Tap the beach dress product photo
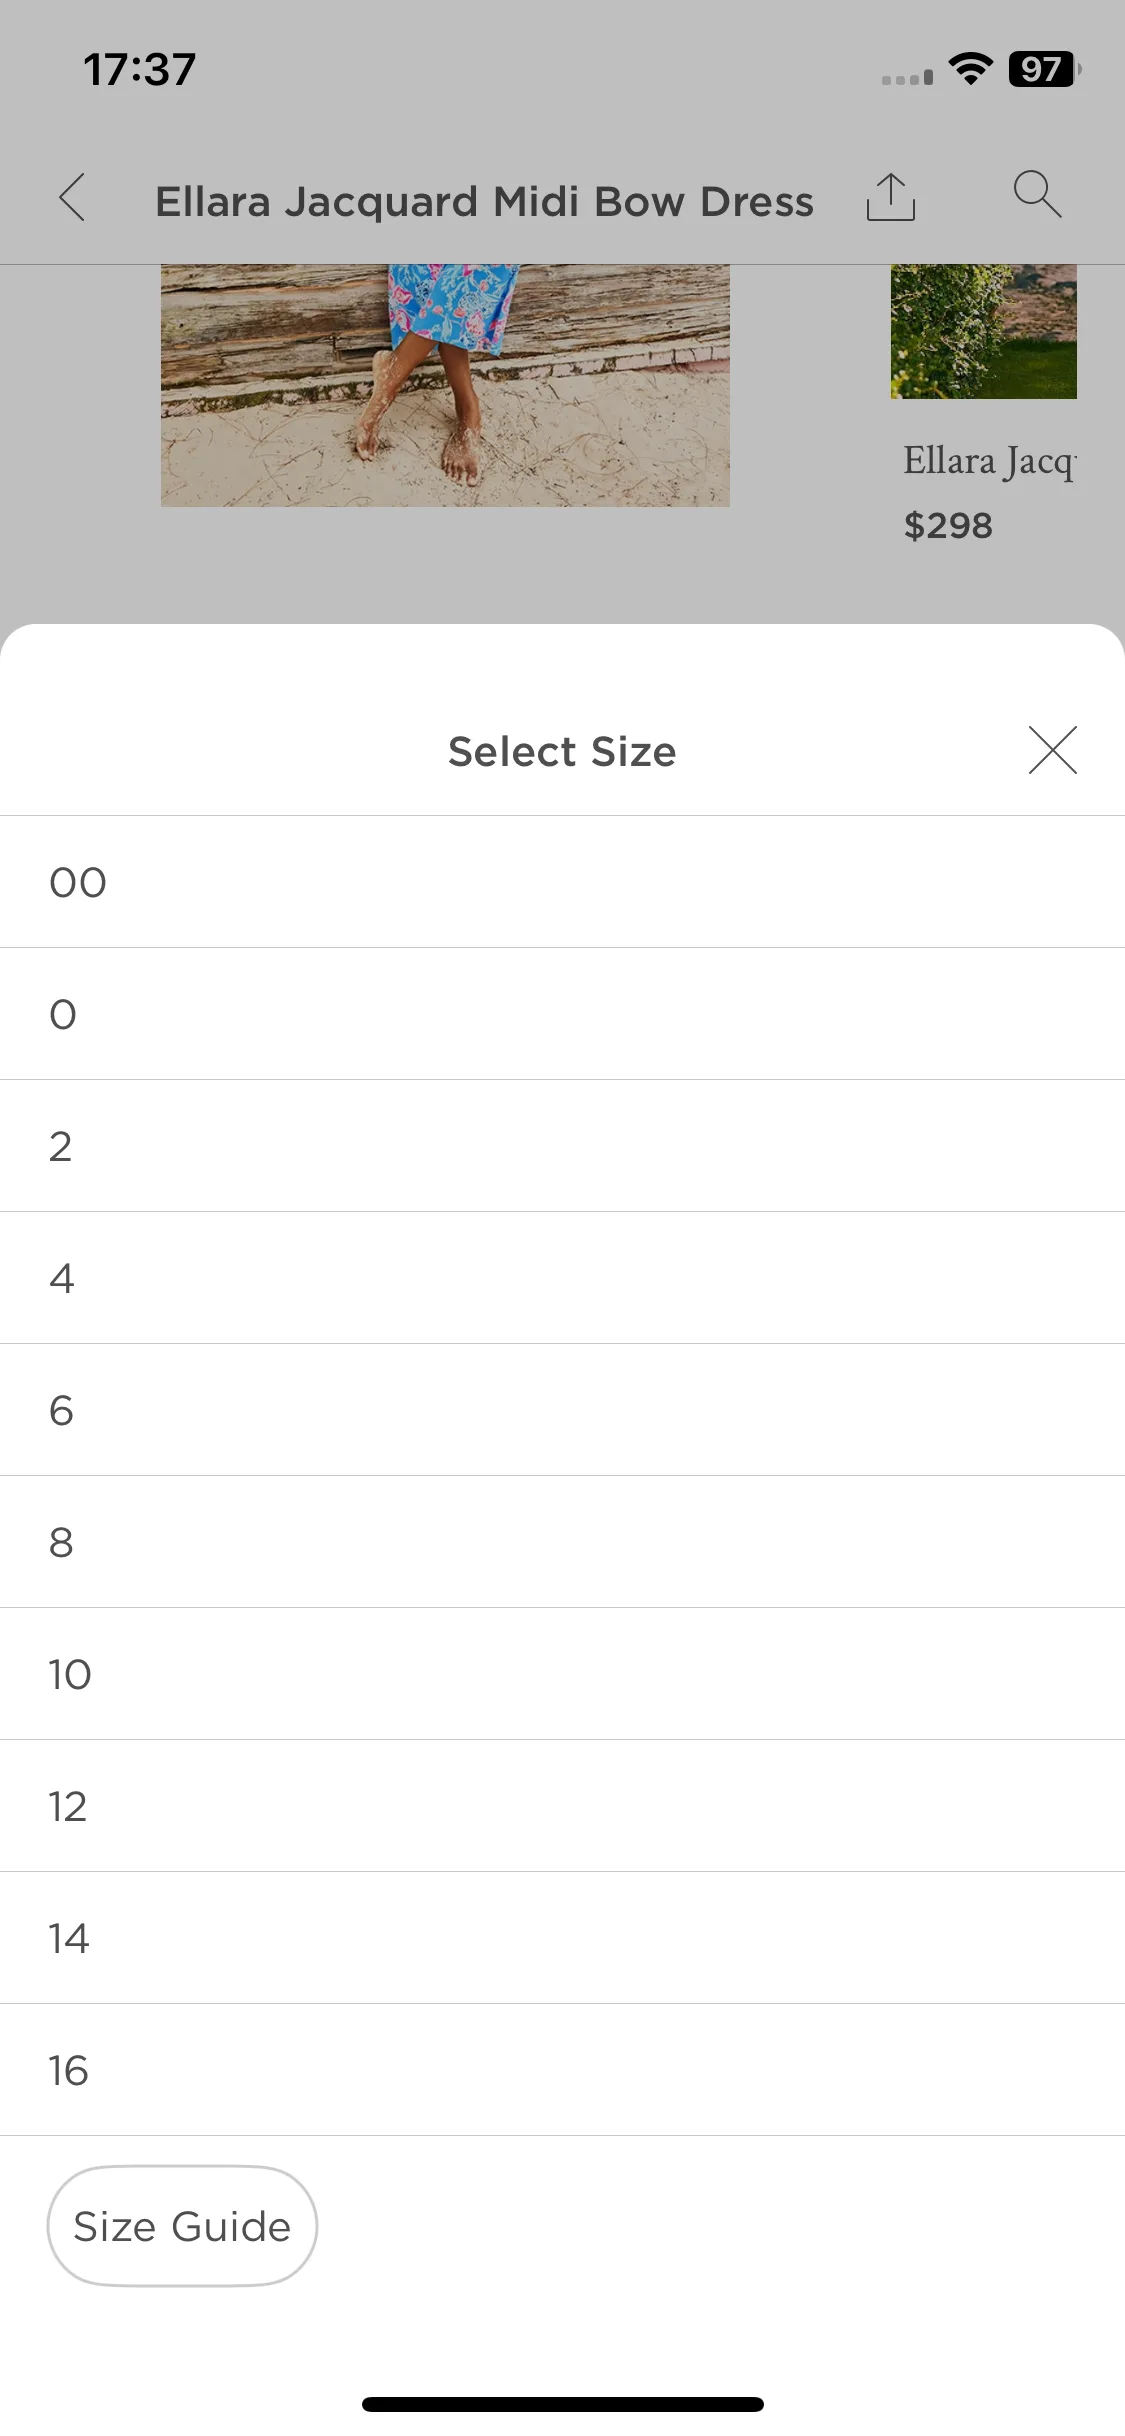This screenshot has width=1125, height=2436. 445,385
